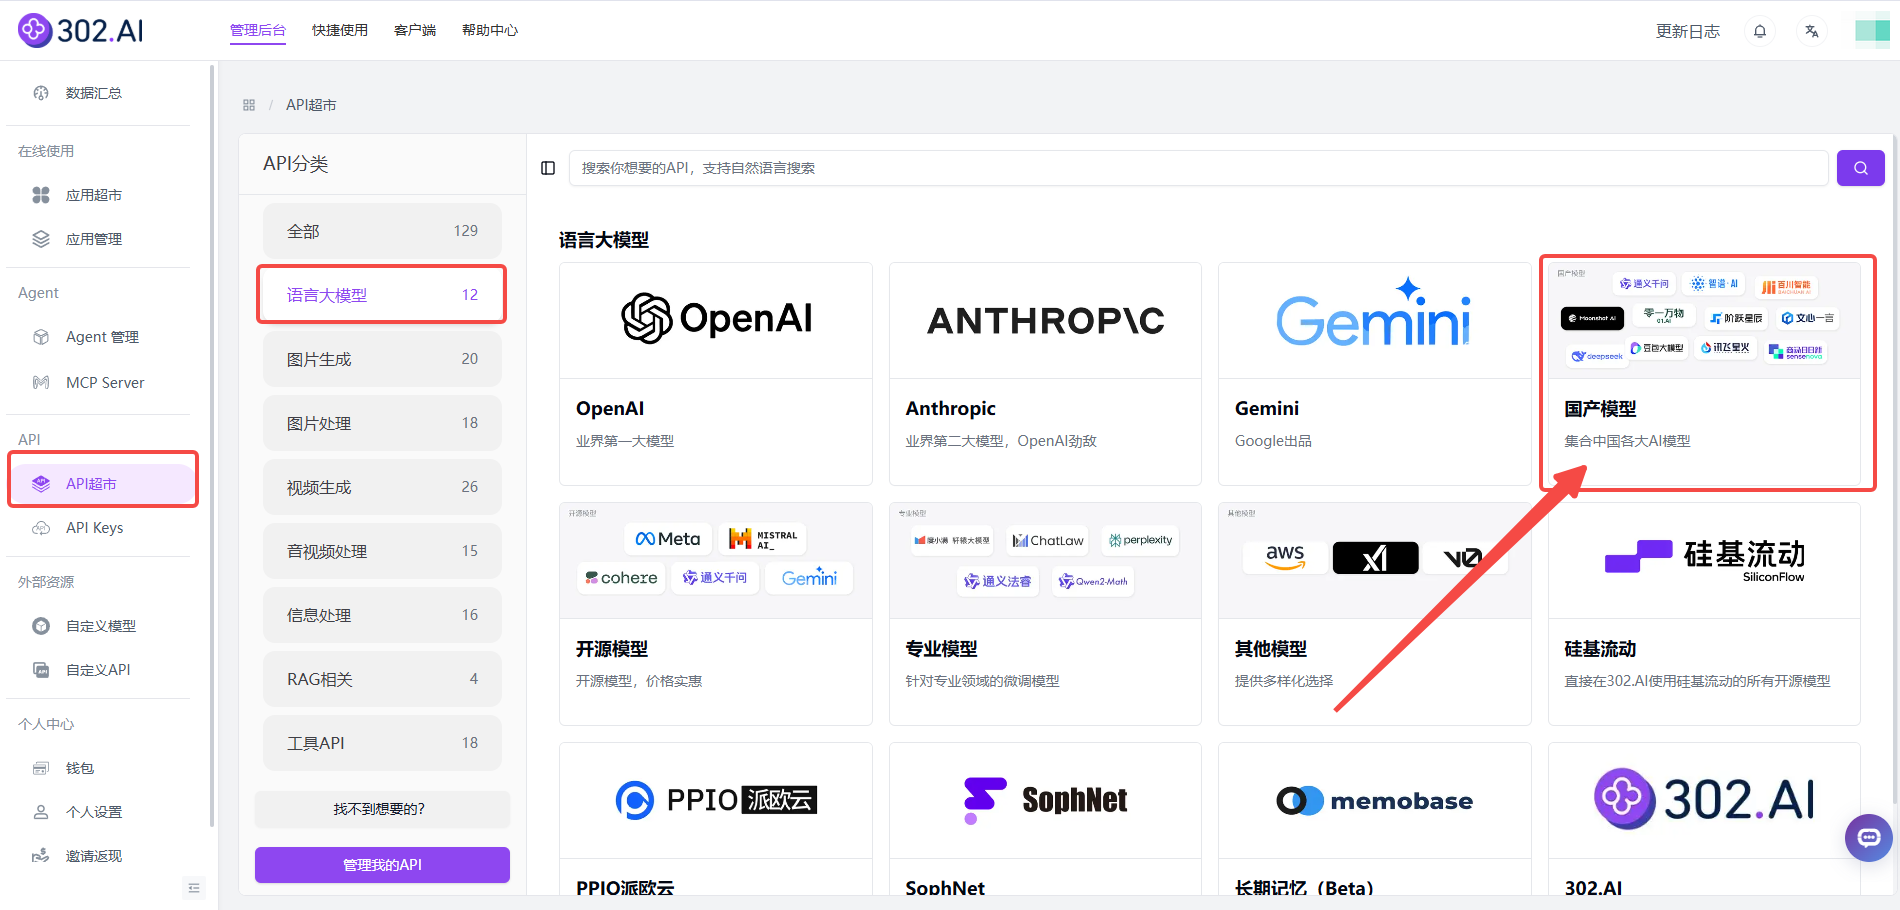1900x910 pixels.
Task: Click the Agent 管理 cube icon
Action: (x=41, y=337)
